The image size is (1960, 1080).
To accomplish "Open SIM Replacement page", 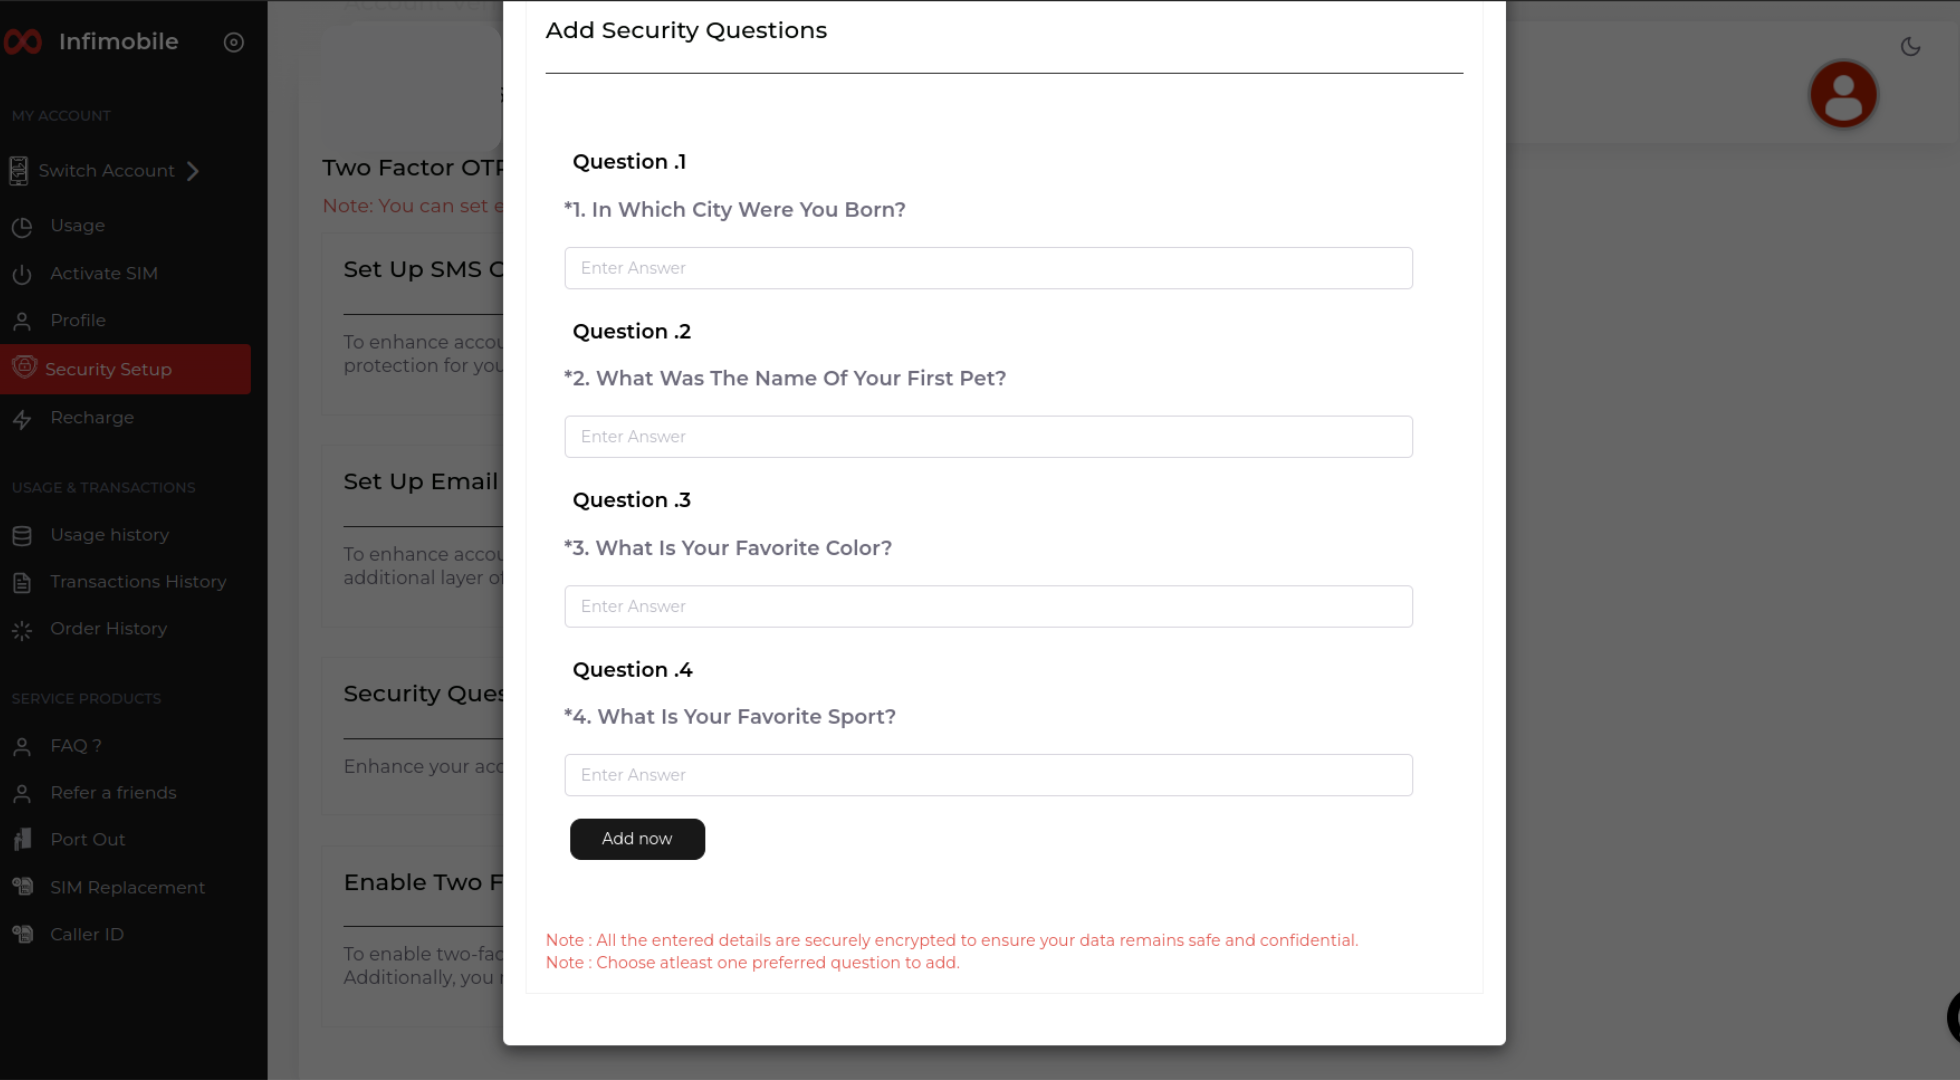I will click(x=127, y=887).
